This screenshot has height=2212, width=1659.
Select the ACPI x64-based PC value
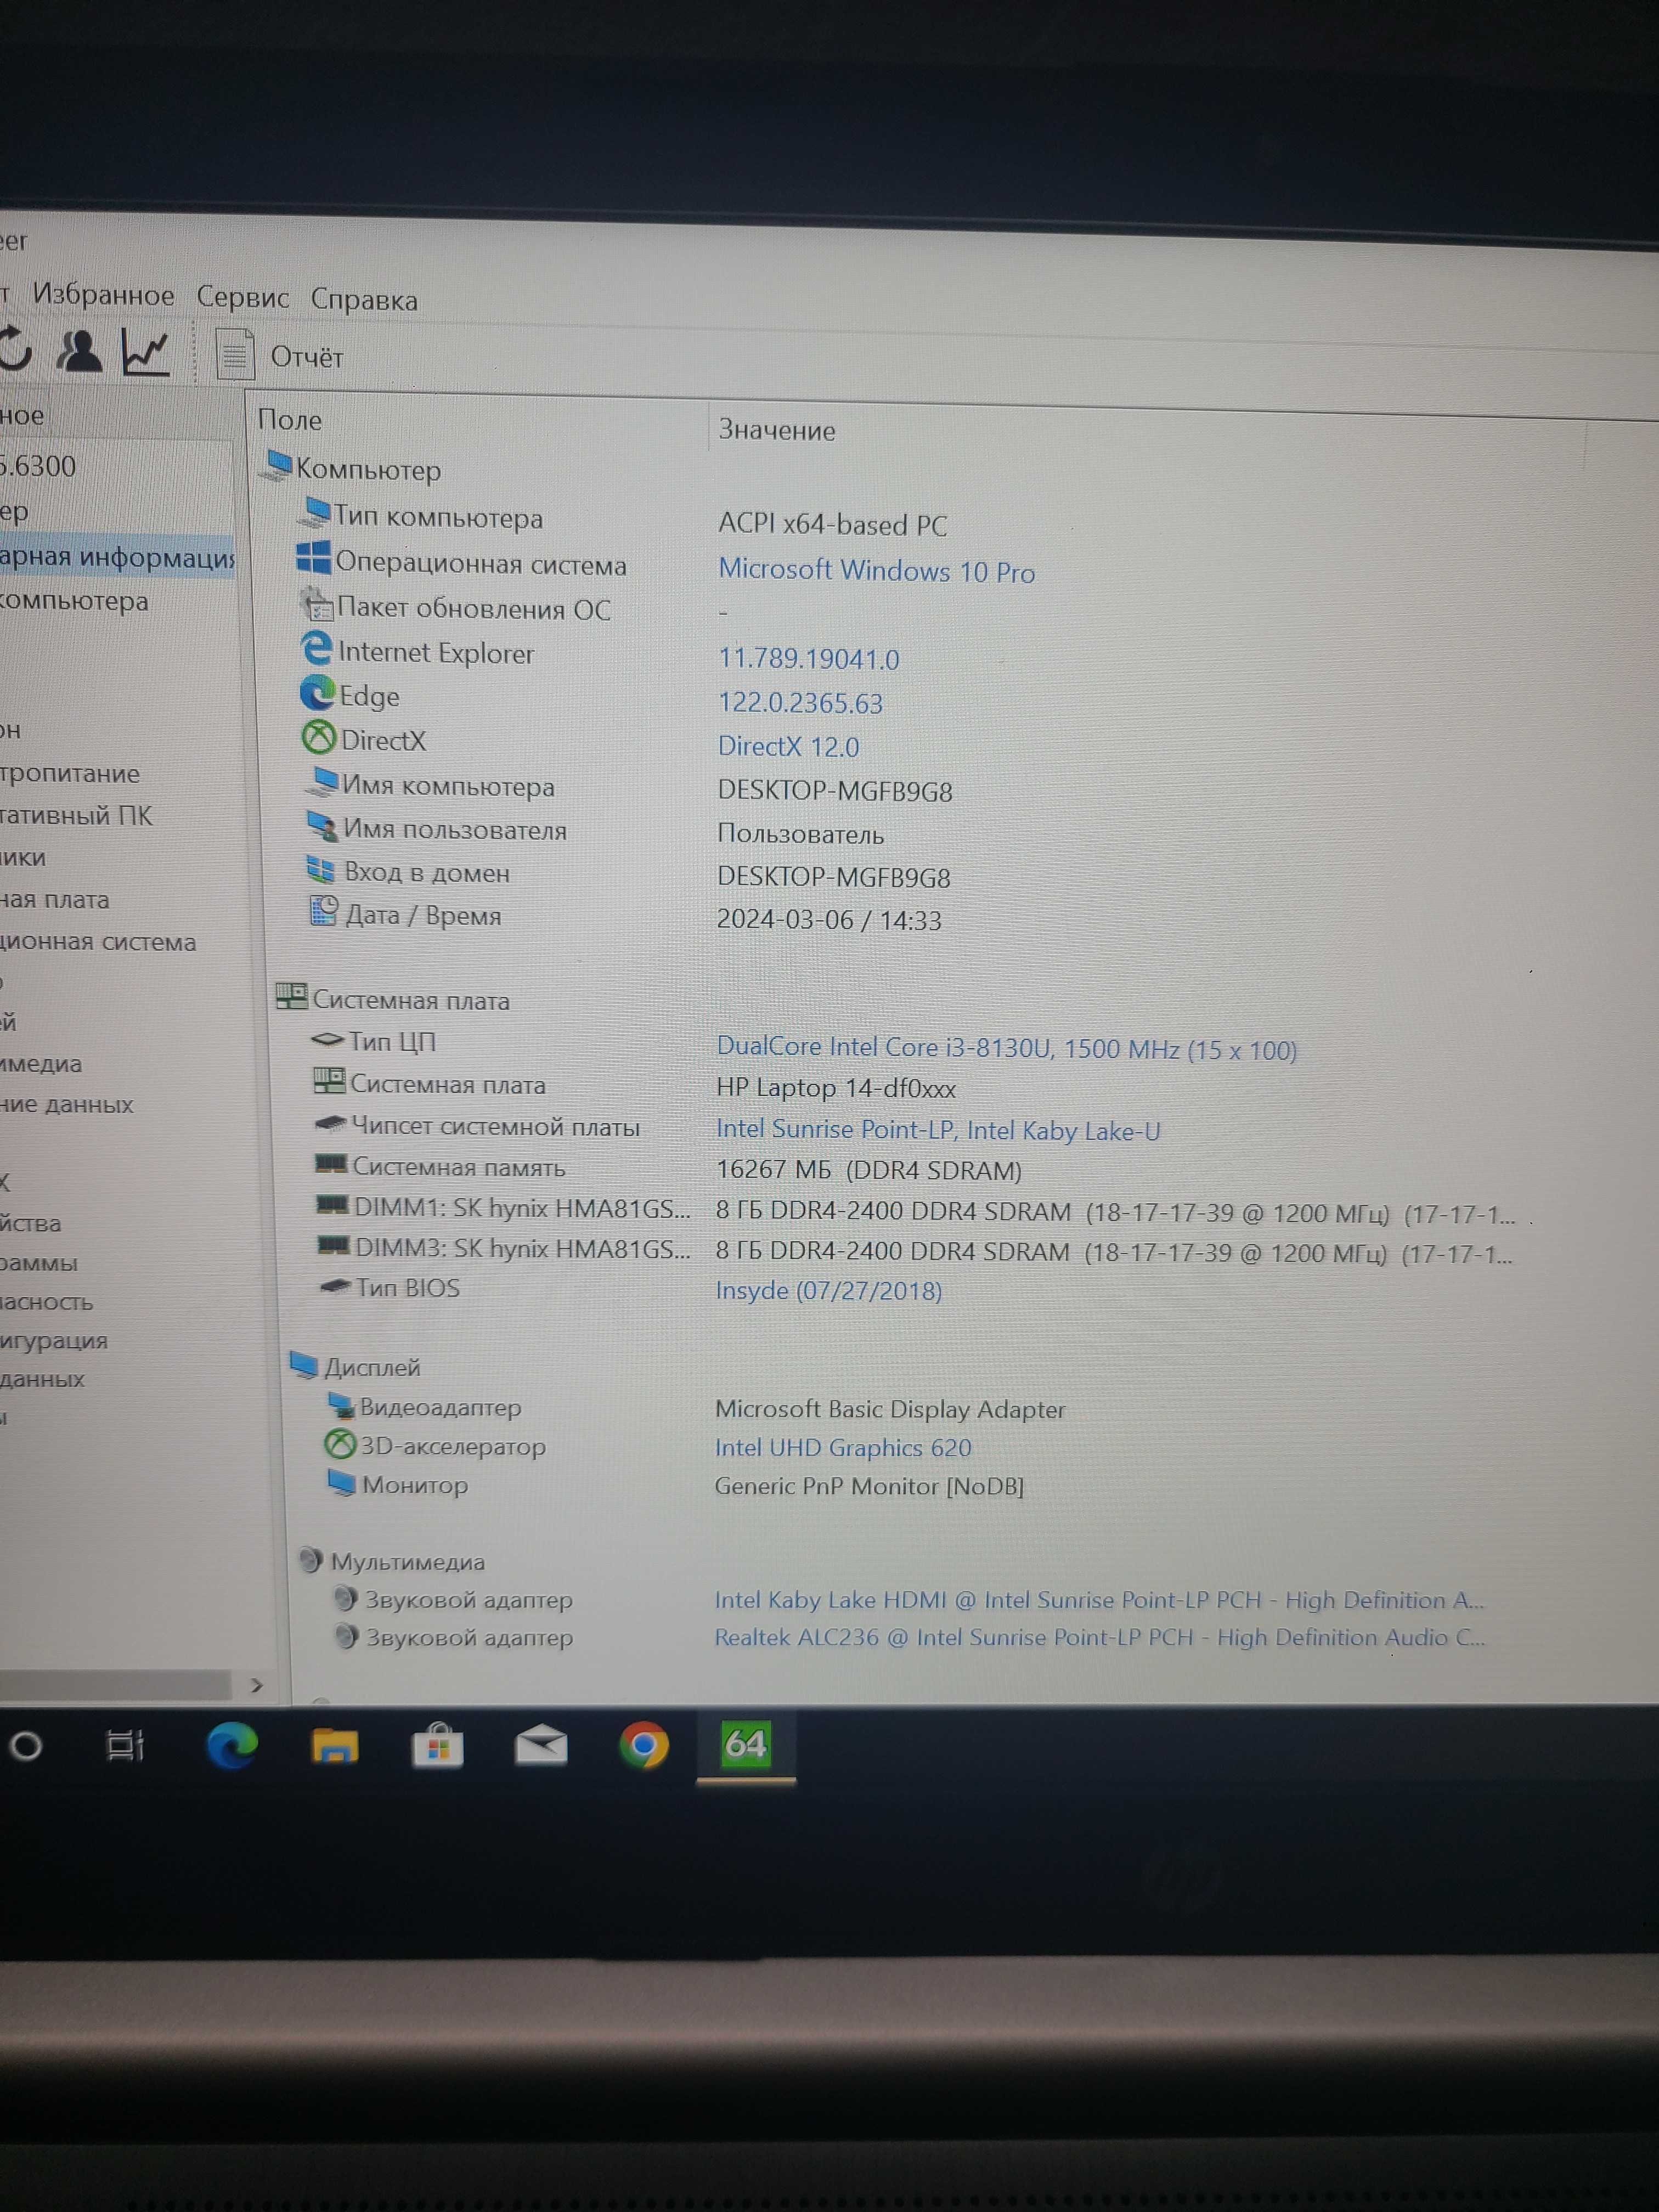[x=832, y=524]
